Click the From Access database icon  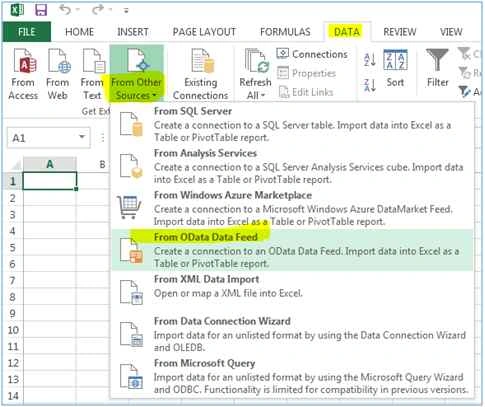point(24,61)
